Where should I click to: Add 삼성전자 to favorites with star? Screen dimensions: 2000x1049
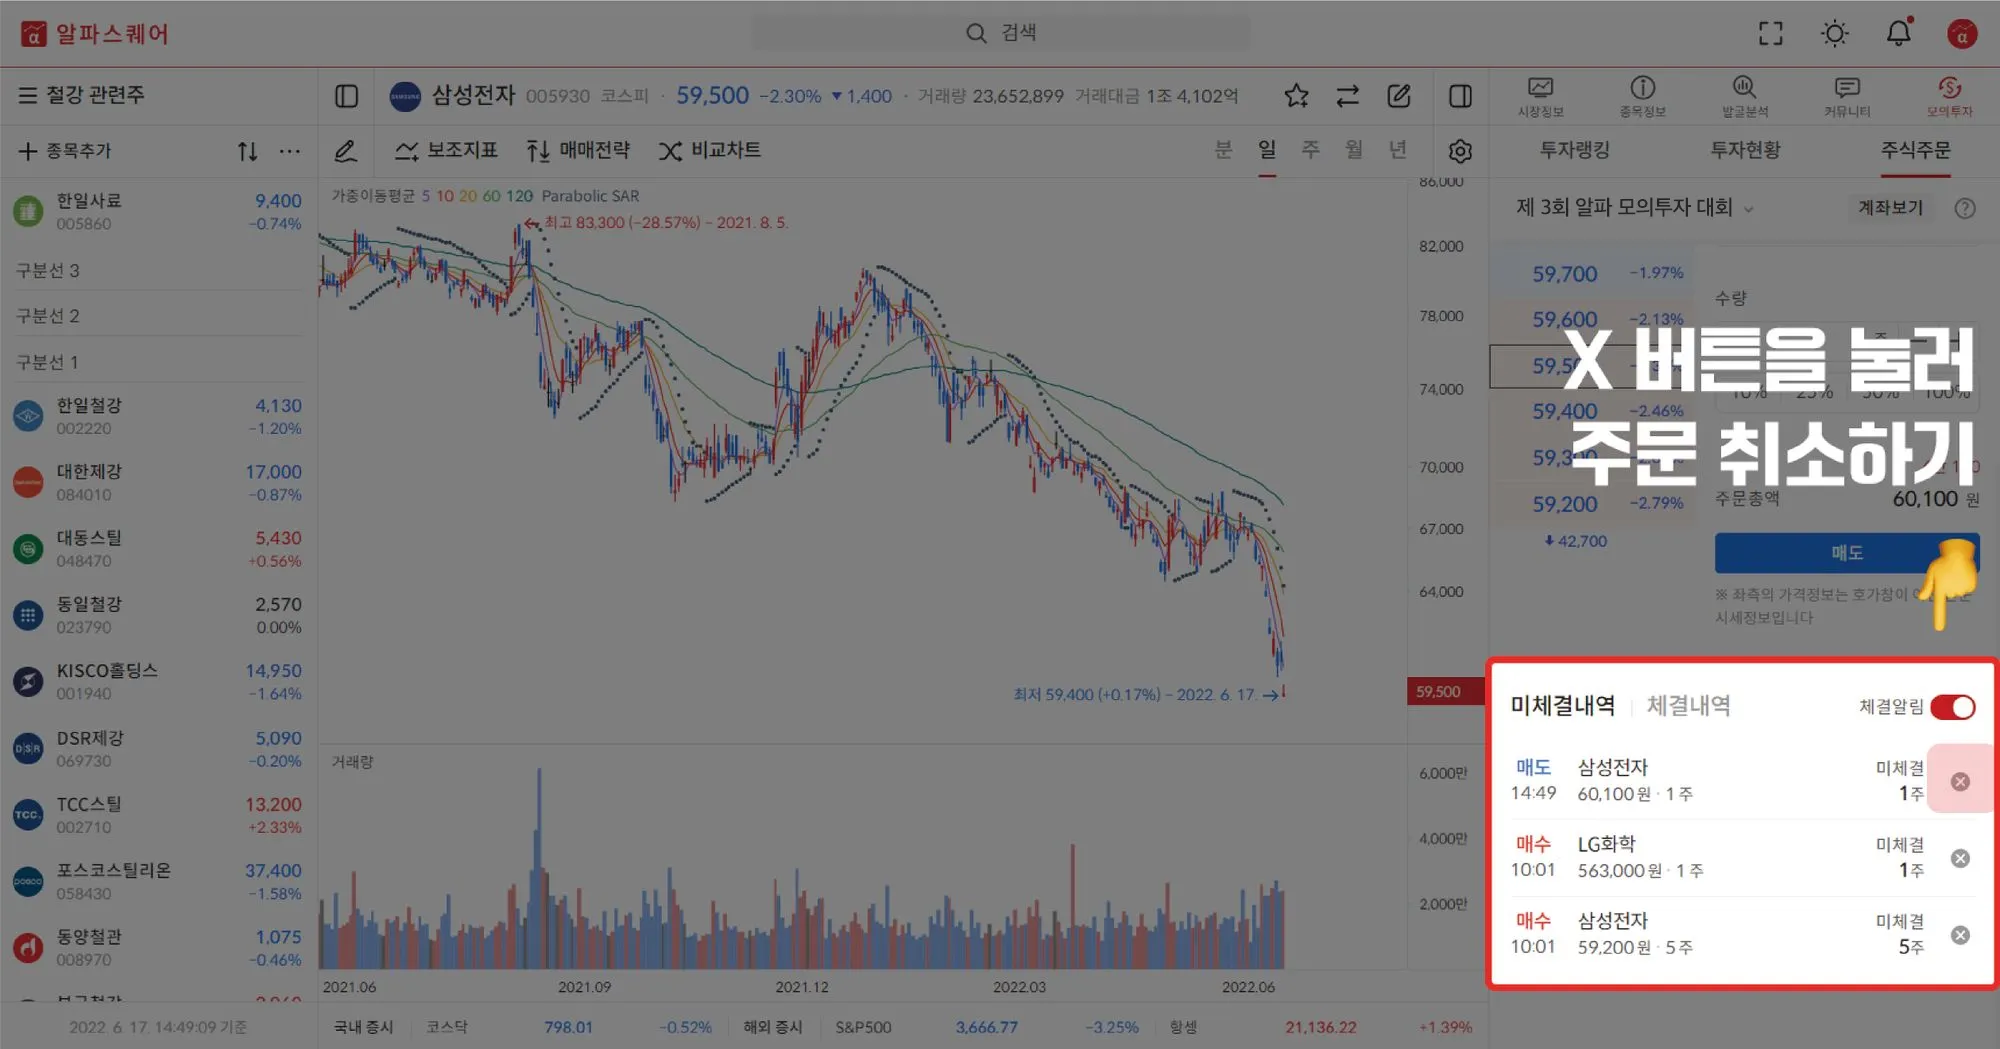point(1296,96)
